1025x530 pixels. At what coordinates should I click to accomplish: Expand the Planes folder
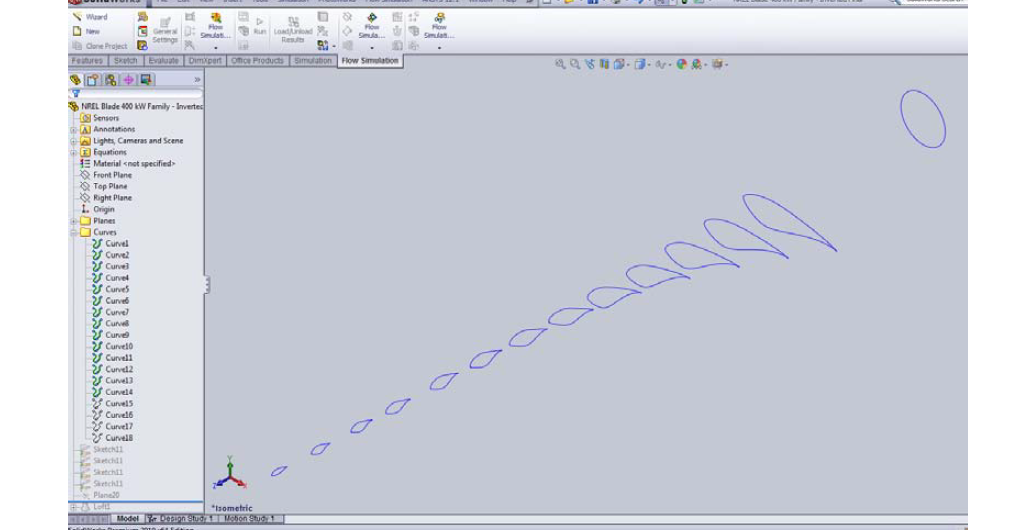74,221
